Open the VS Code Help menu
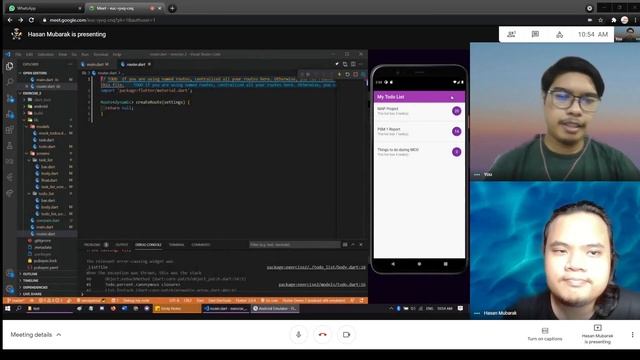 (117, 54)
